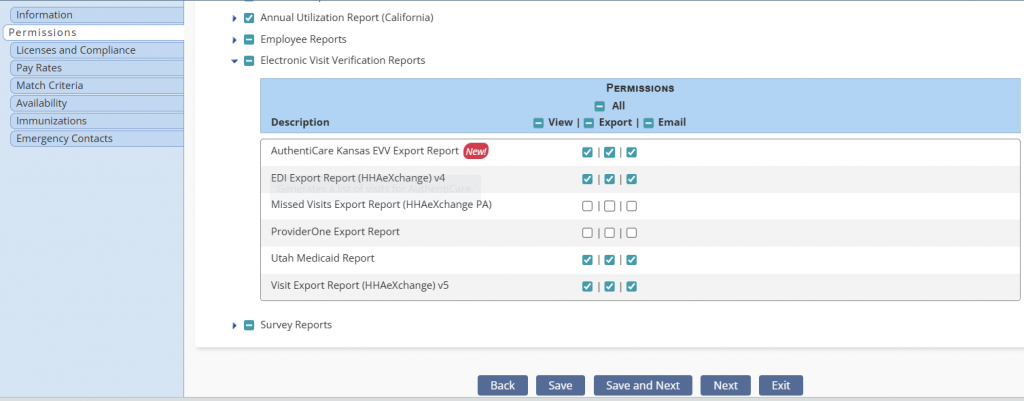Toggle Survey Reports group checkbox

click(x=250, y=325)
